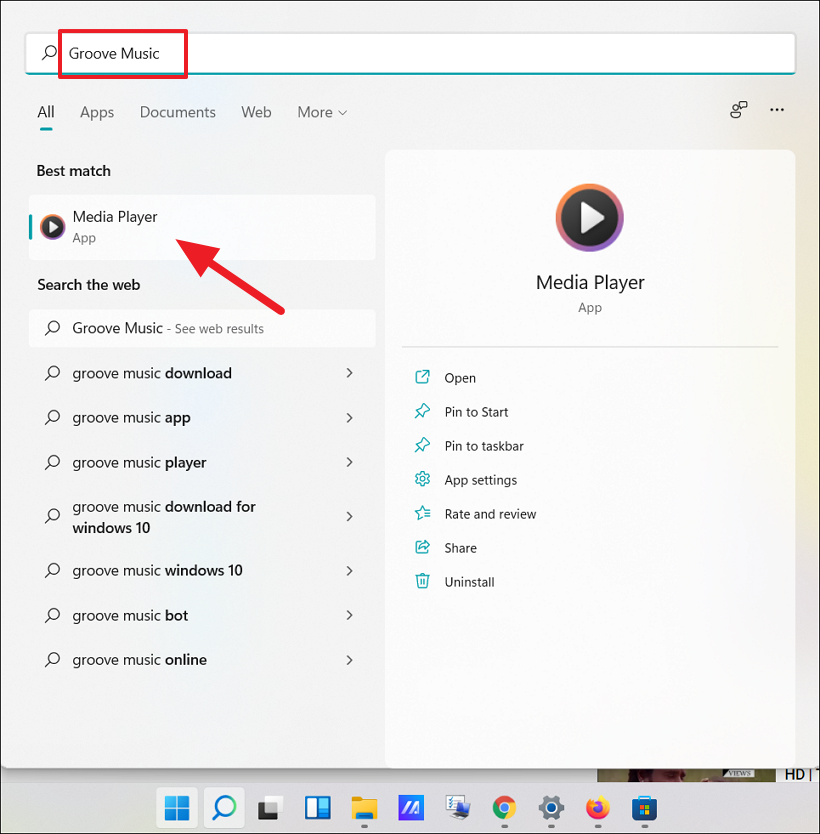Viewport: 820px width, 834px height.
Task: Click magnifier icon next to groove music bot
Action: click(x=52, y=615)
